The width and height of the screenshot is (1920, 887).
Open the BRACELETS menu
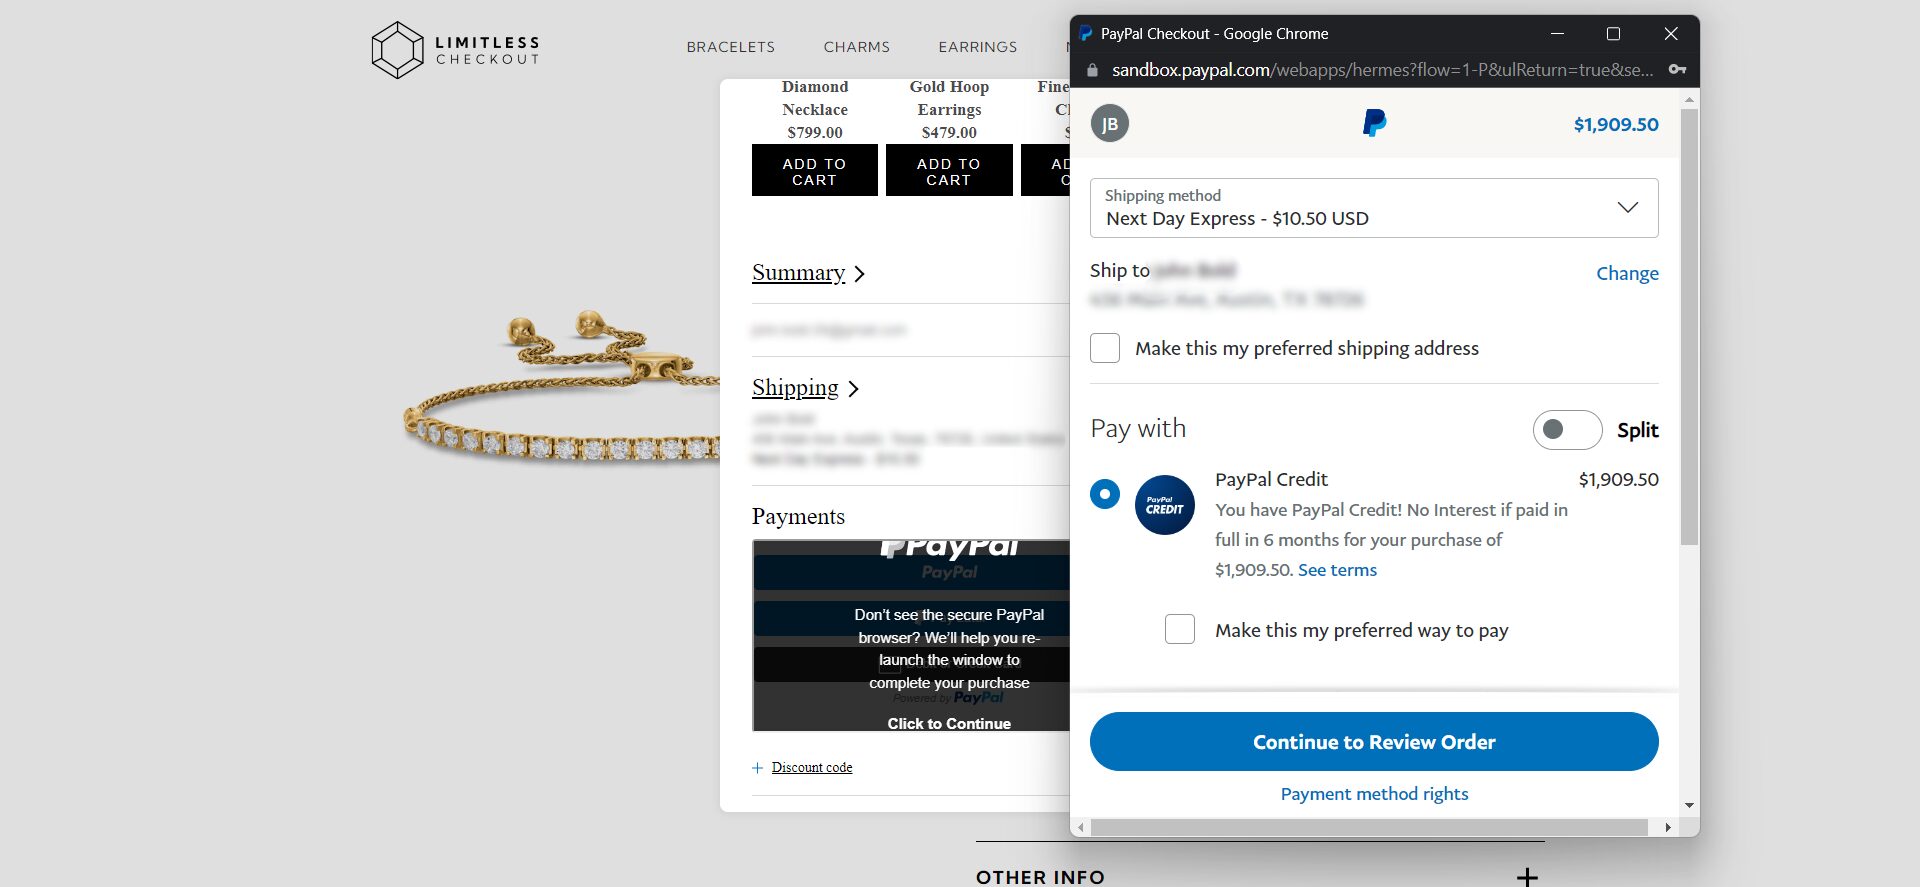731,47
